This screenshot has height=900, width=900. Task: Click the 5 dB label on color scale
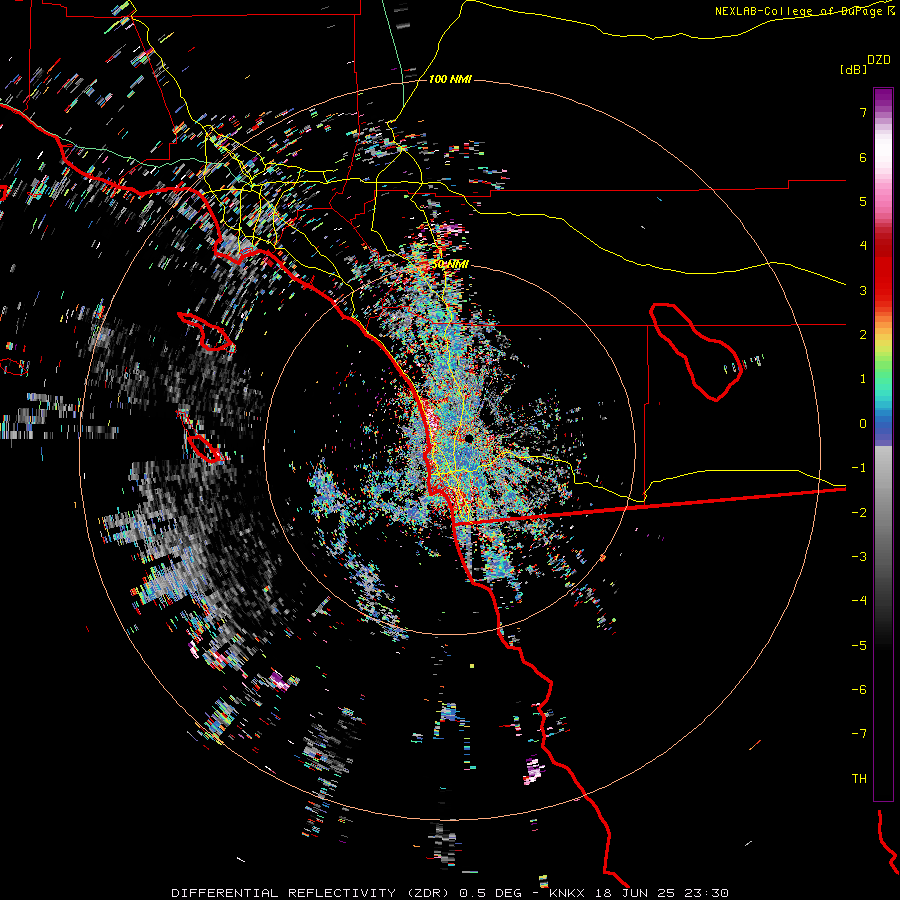pyautogui.click(x=863, y=201)
